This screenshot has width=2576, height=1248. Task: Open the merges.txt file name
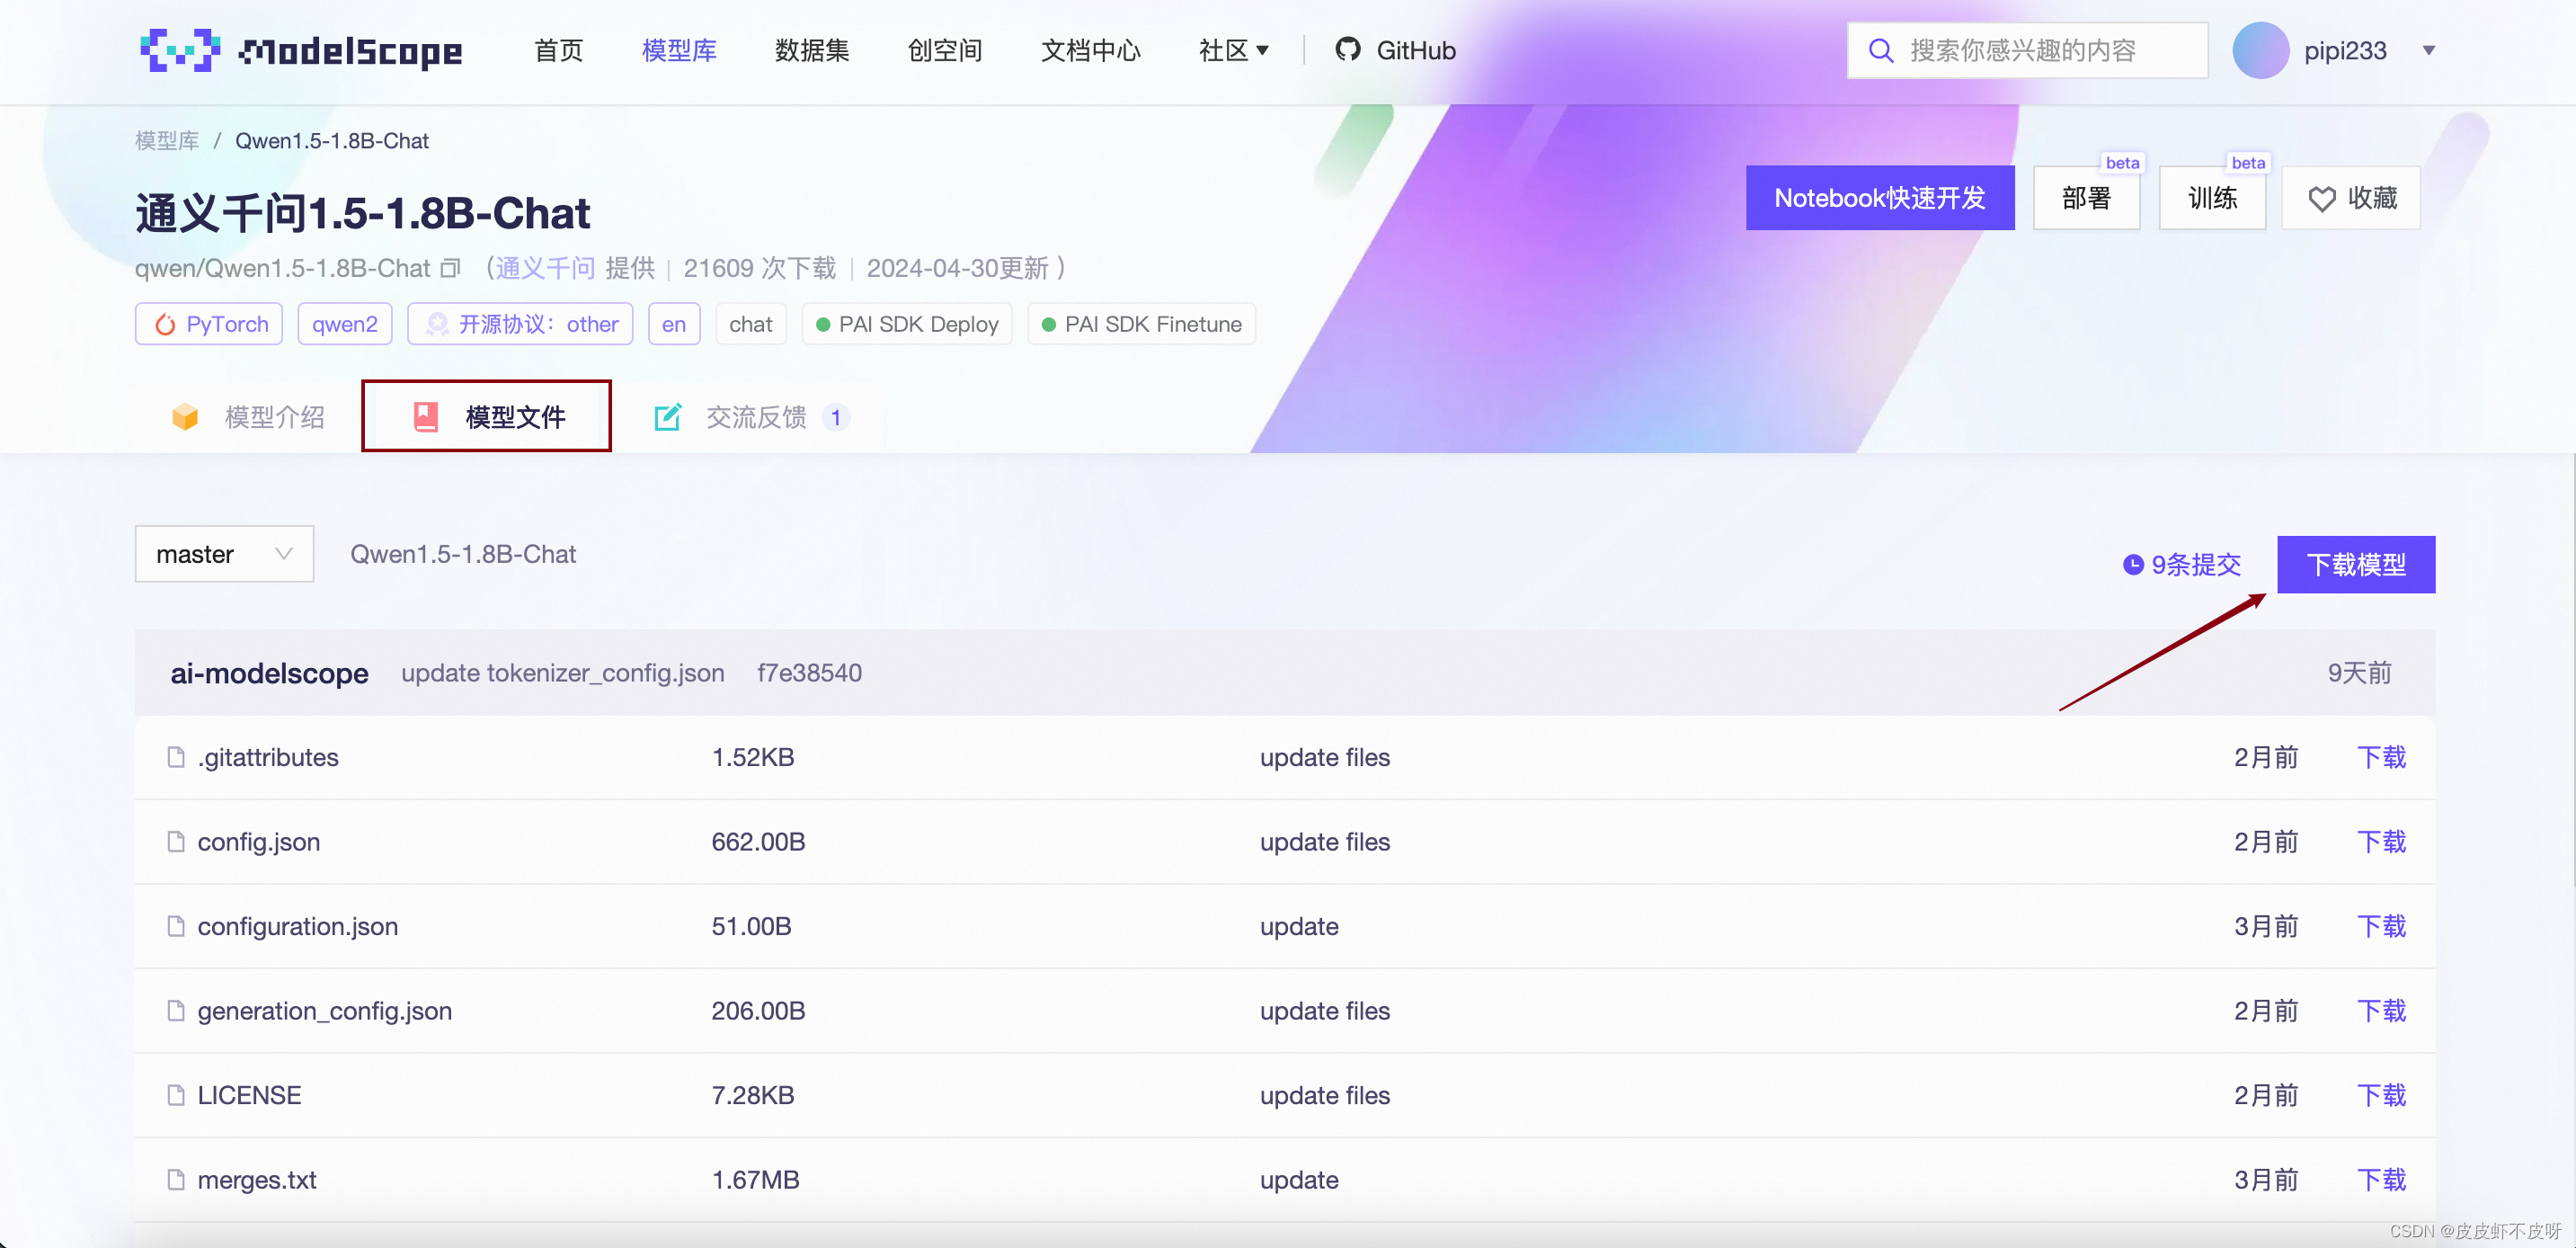257,1179
